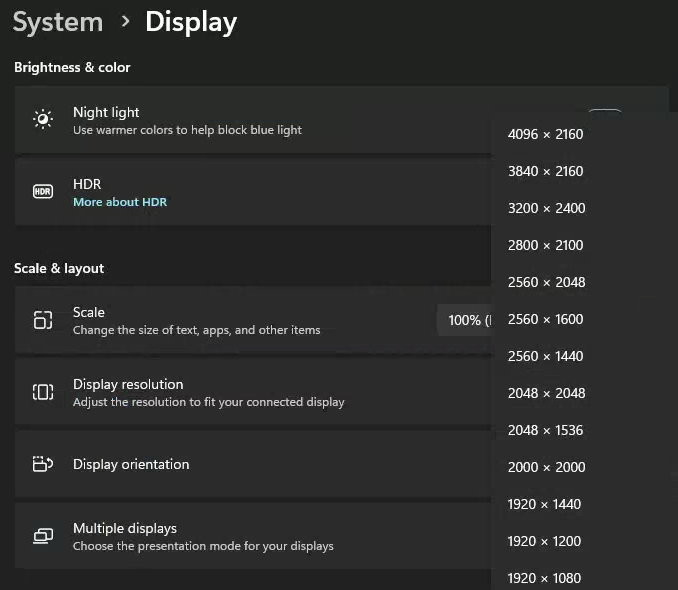Click the Night light sun icon
The height and width of the screenshot is (590, 678).
(x=43, y=120)
